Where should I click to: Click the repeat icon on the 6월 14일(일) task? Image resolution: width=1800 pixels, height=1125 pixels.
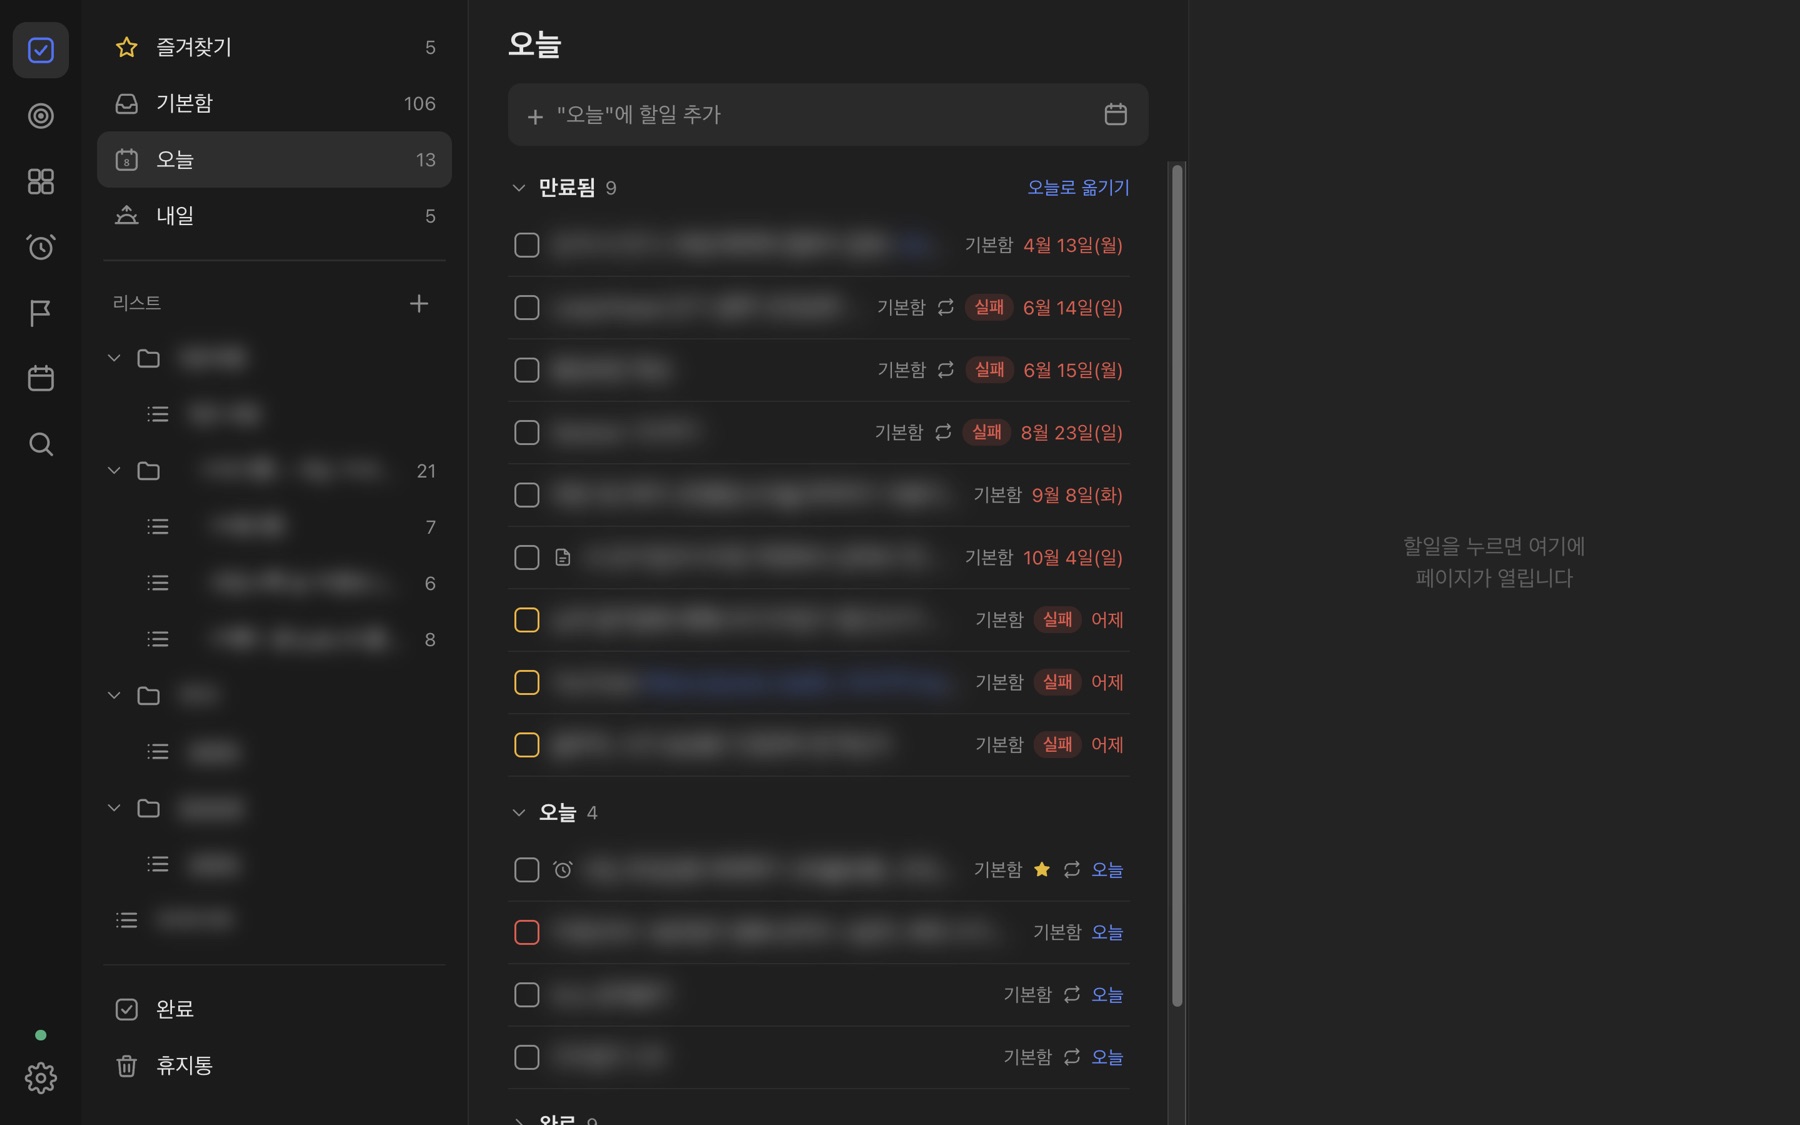tap(945, 307)
